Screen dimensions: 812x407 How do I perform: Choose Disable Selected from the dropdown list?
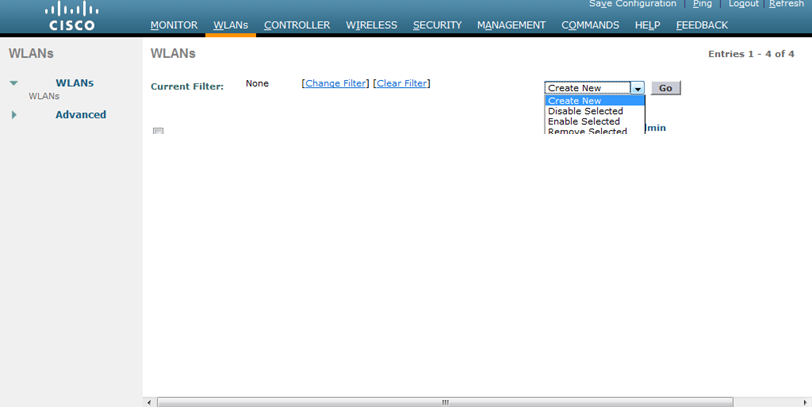(x=585, y=111)
